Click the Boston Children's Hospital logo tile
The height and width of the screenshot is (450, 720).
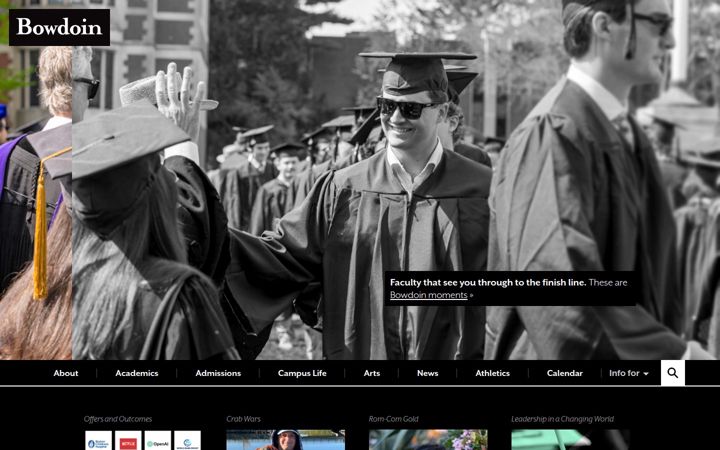point(98,440)
